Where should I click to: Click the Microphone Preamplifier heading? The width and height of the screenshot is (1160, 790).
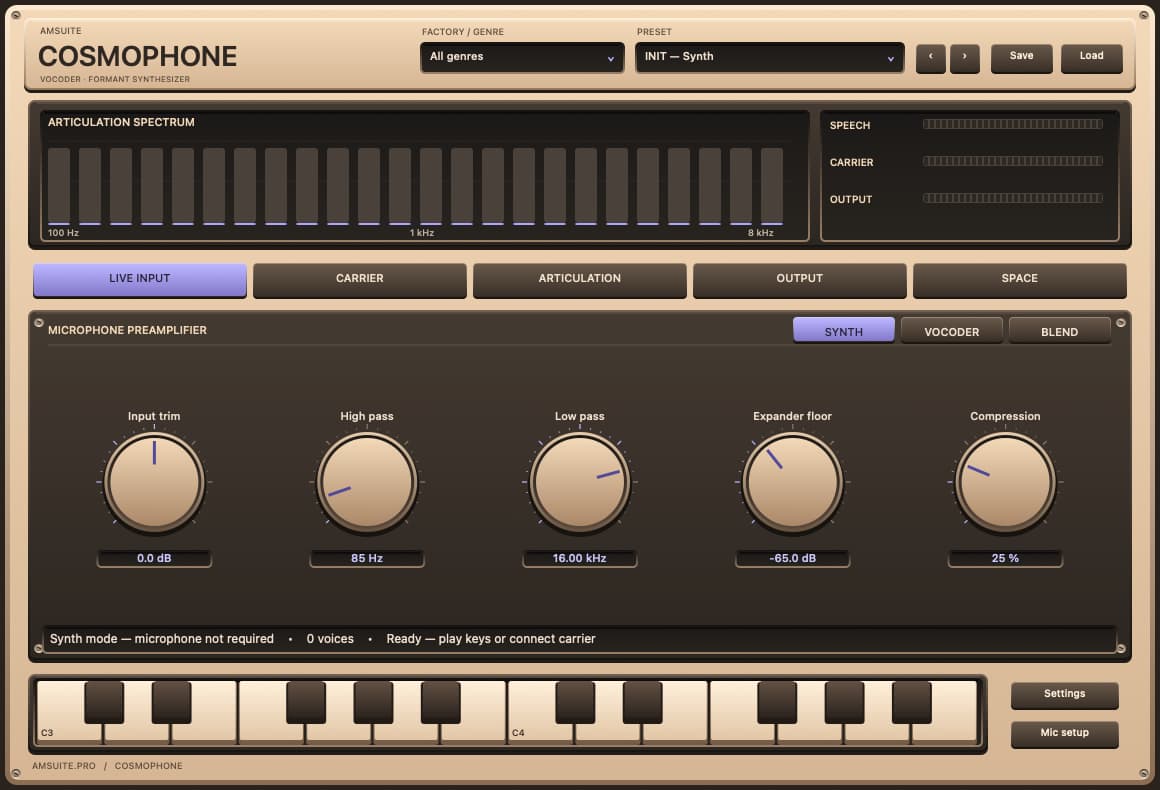pyautogui.click(x=127, y=331)
